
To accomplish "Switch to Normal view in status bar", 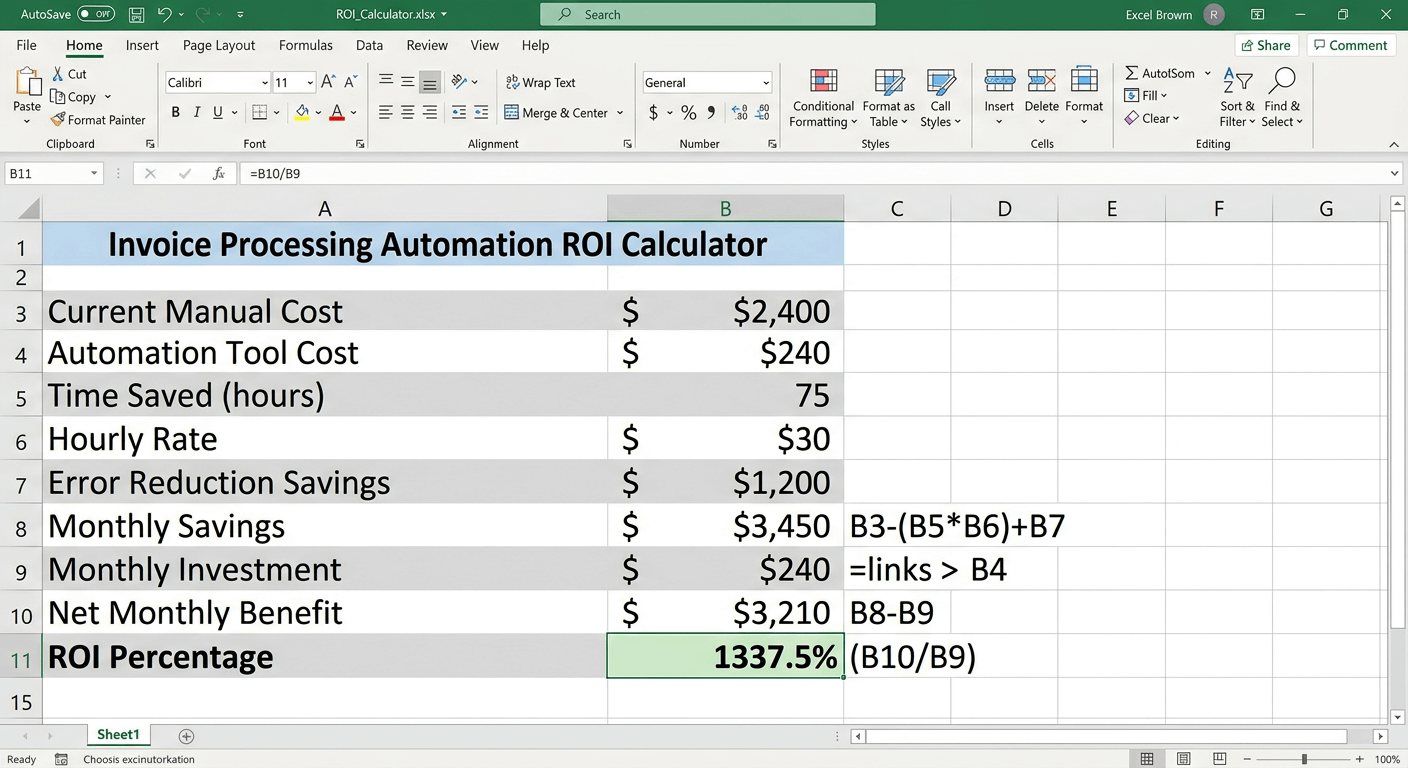I will click(x=1147, y=760).
